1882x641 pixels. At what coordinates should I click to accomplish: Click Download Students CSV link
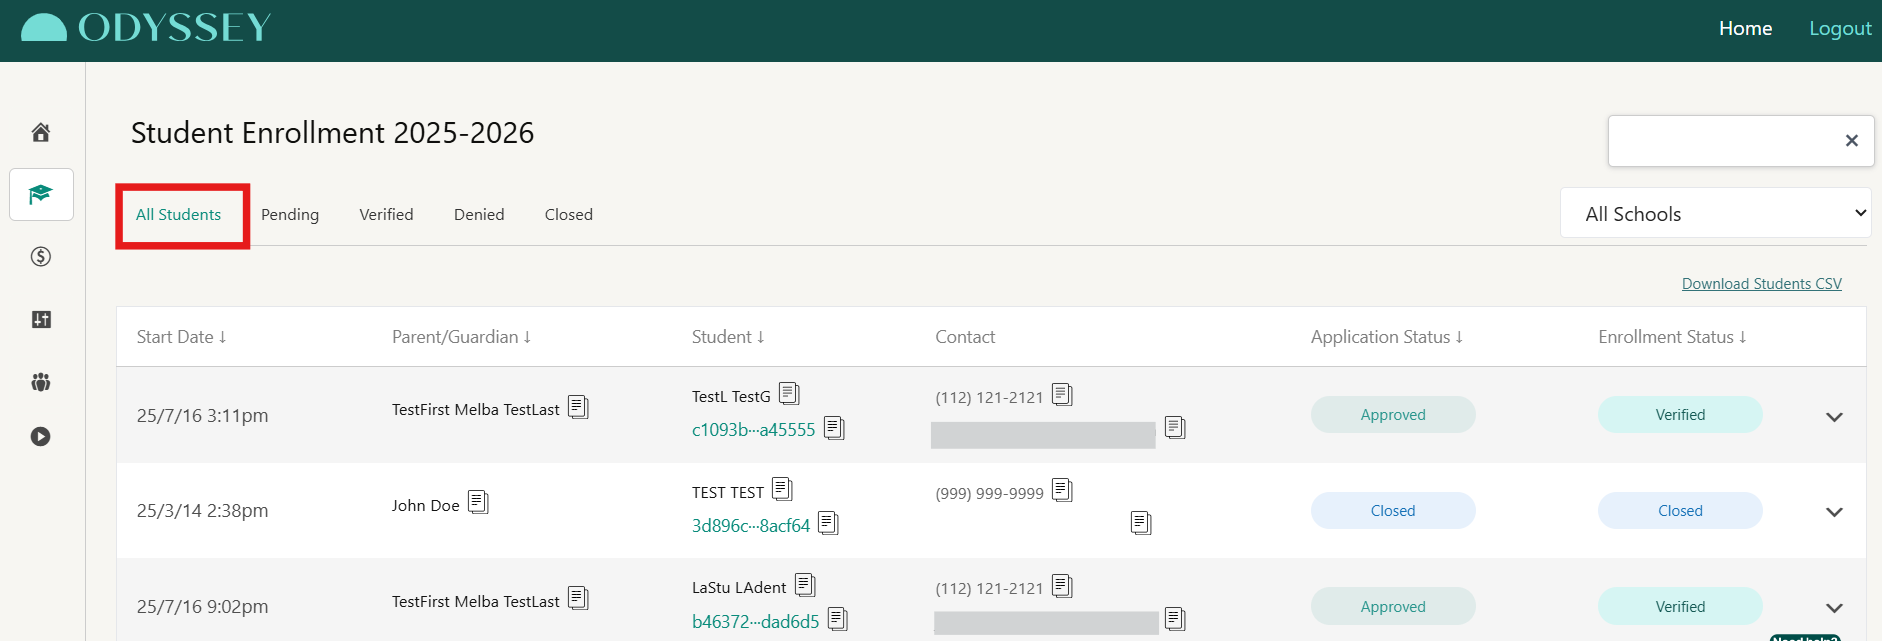pyautogui.click(x=1762, y=284)
